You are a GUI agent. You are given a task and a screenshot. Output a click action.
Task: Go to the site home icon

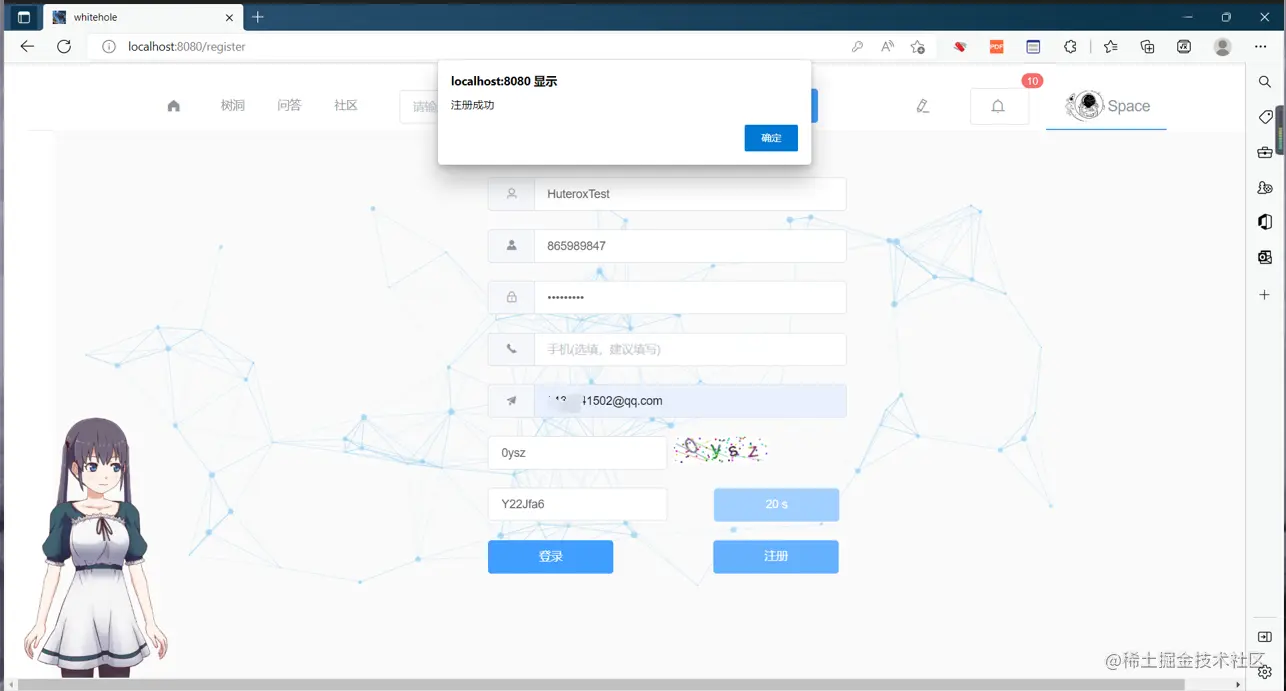(x=174, y=106)
